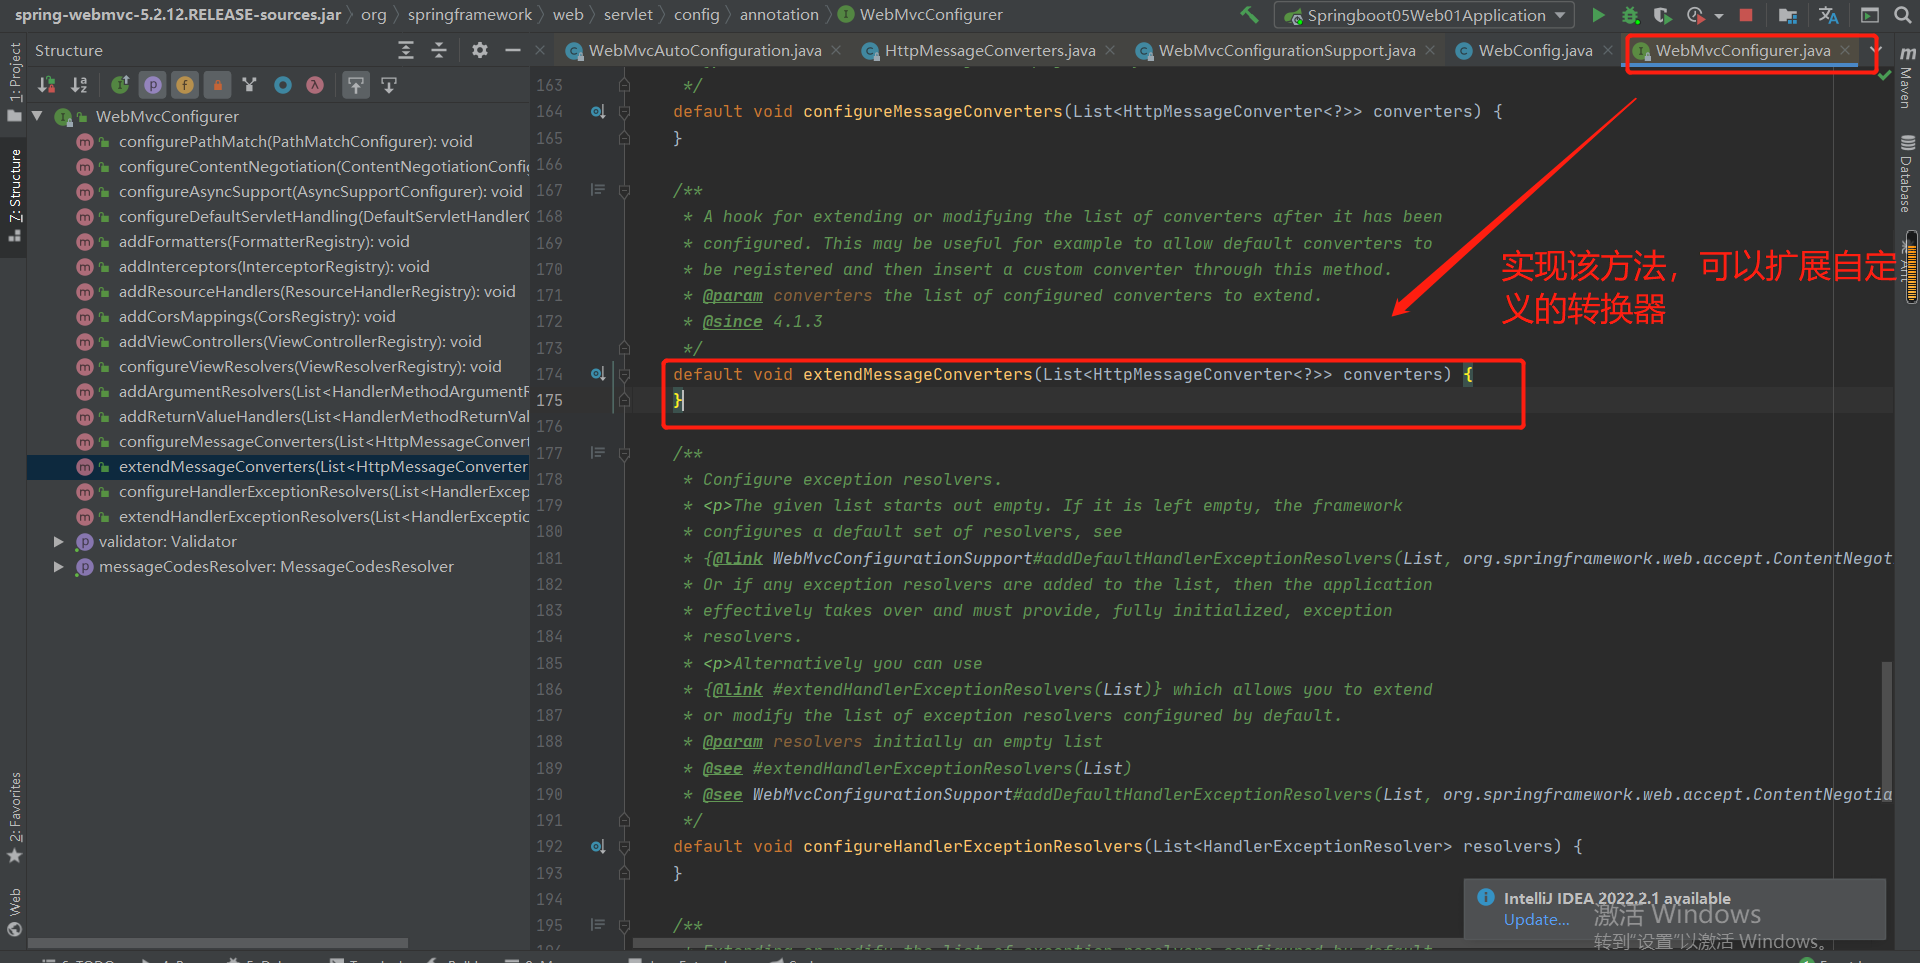Click the Structure panel horizontal scrollbar
Viewport: 1920px width, 963px height.
click(218, 943)
